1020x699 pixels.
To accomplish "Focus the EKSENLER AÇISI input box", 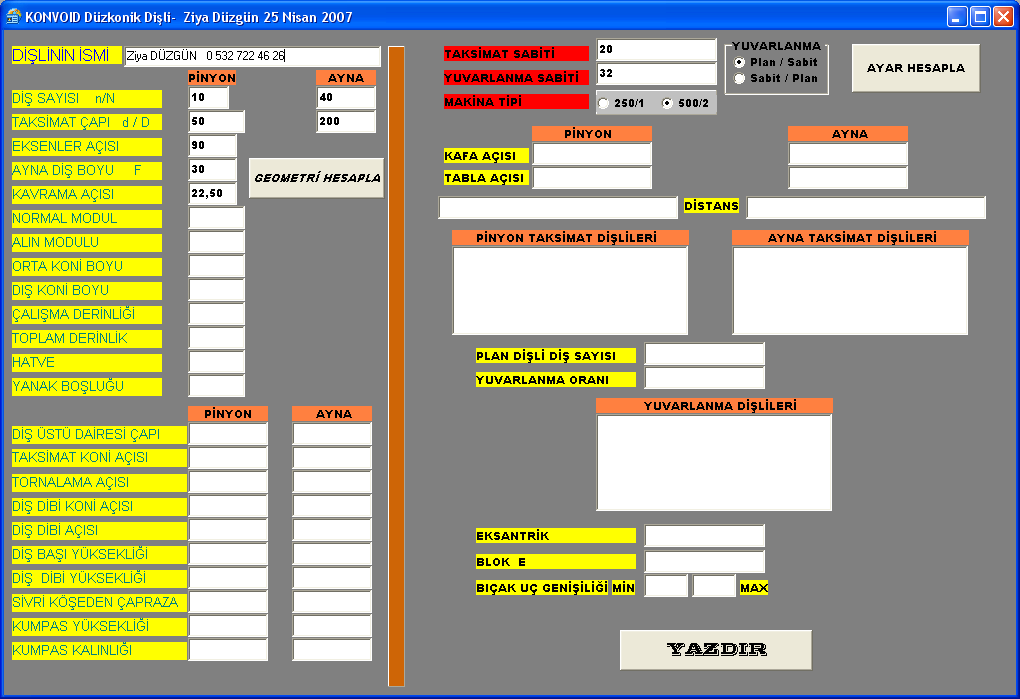I will click(212, 146).
